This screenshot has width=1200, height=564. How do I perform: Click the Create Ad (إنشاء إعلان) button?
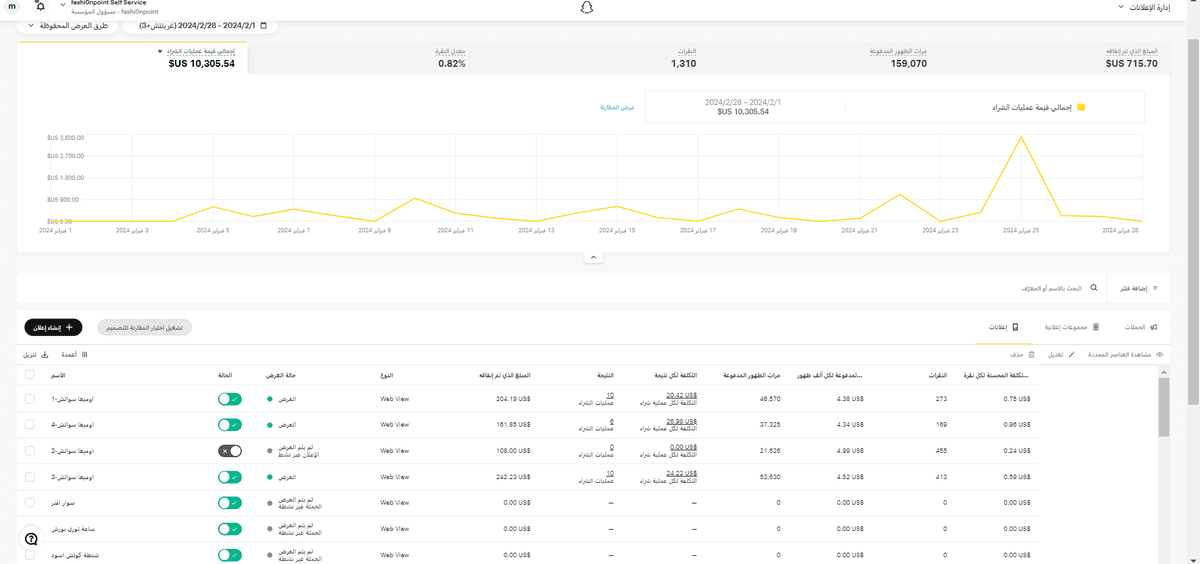click(x=52, y=327)
